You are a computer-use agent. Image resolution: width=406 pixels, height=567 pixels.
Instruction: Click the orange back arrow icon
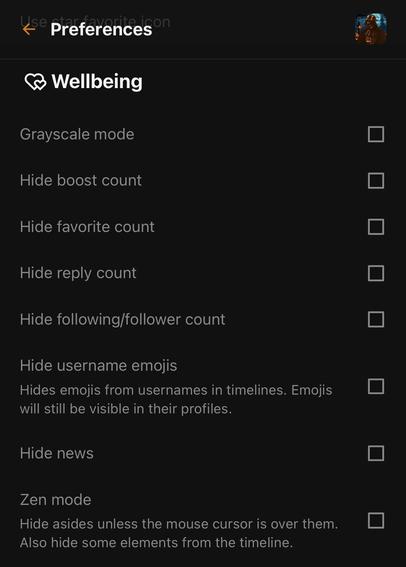click(29, 29)
